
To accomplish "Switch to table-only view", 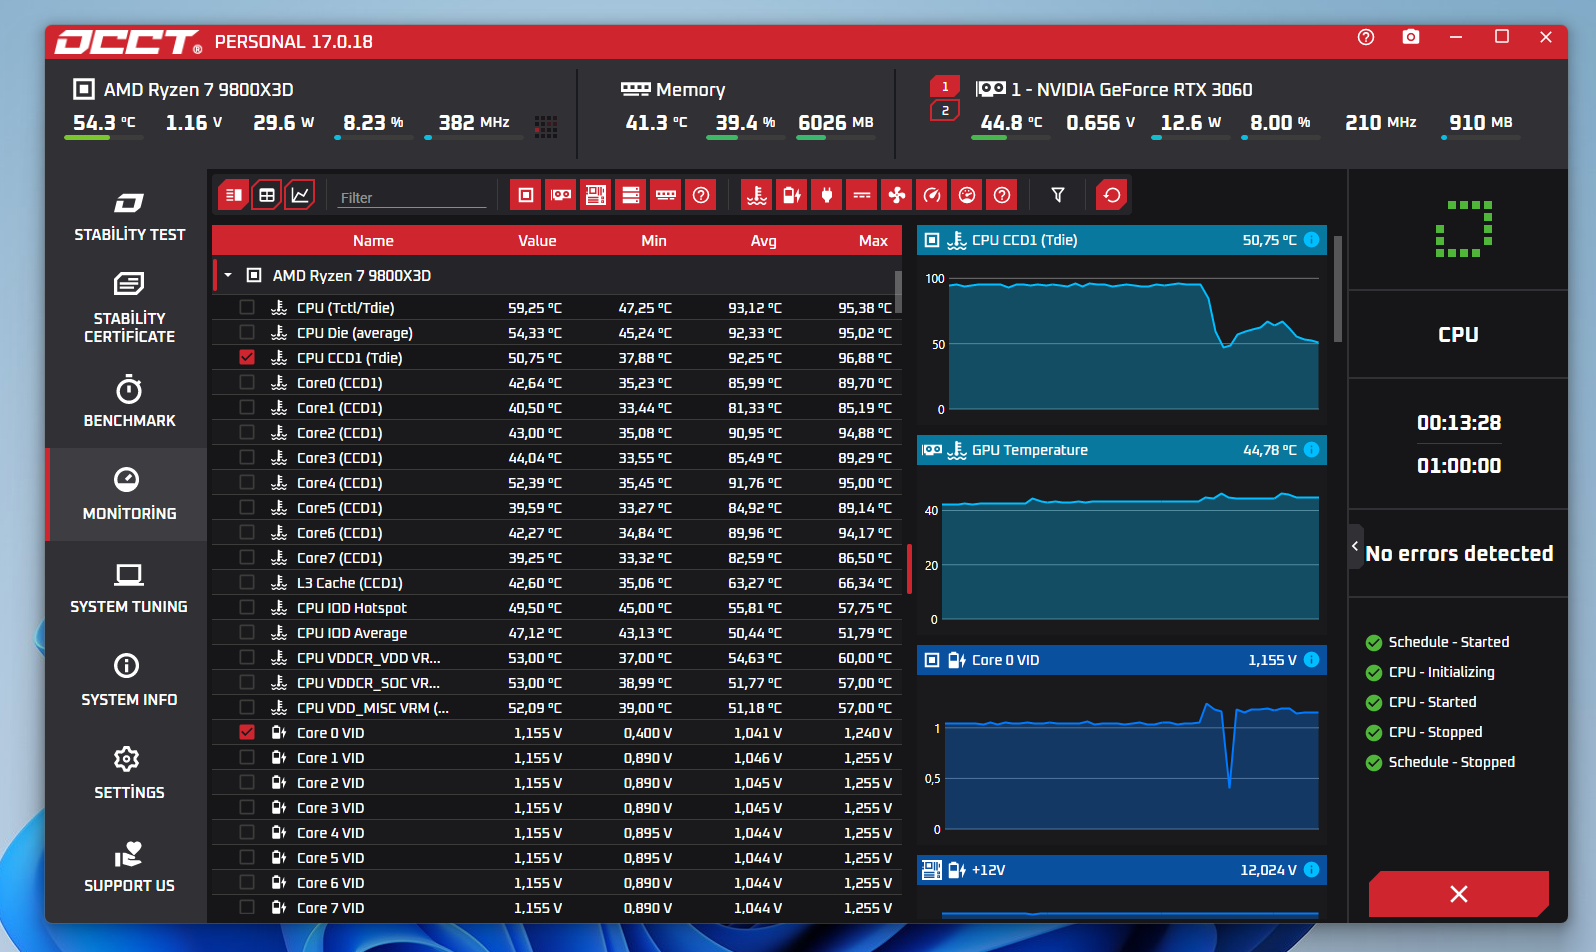I will [267, 195].
